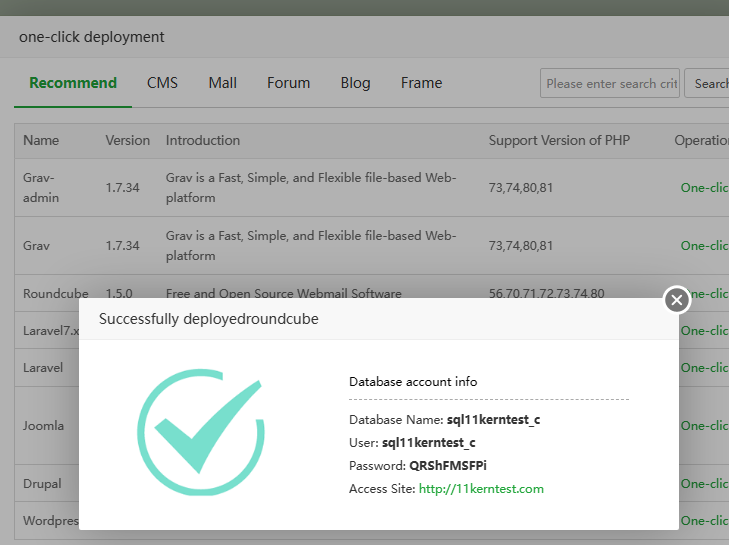This screenshot has width=729, height=545.
Task: Click One-click for Laravel7.x row
Action: pos(704,331)
